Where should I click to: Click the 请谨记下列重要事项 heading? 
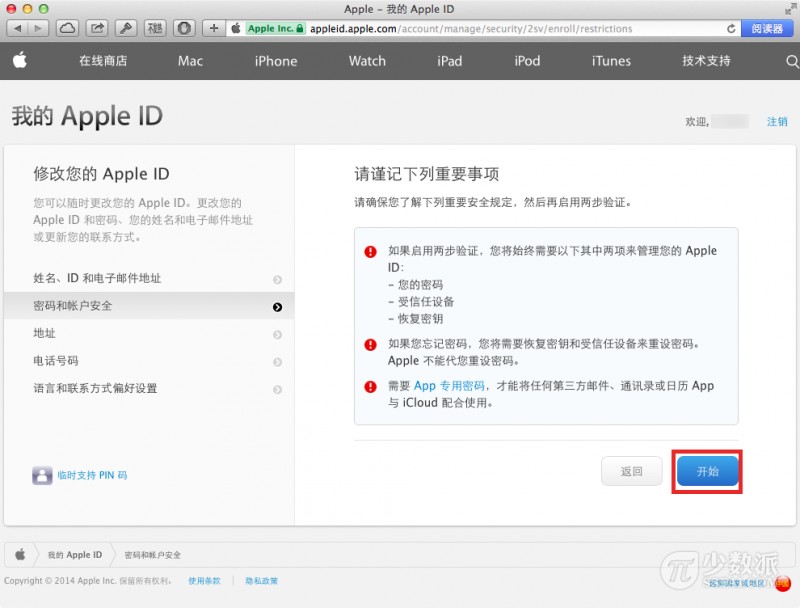pos(427,174)
